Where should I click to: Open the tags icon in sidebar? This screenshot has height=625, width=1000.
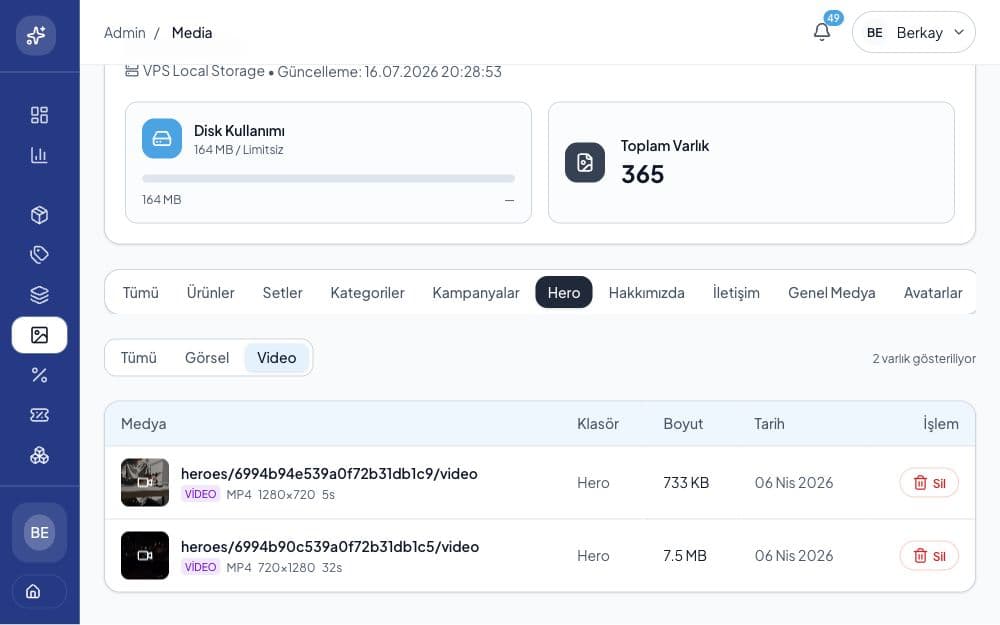(39, 254)
